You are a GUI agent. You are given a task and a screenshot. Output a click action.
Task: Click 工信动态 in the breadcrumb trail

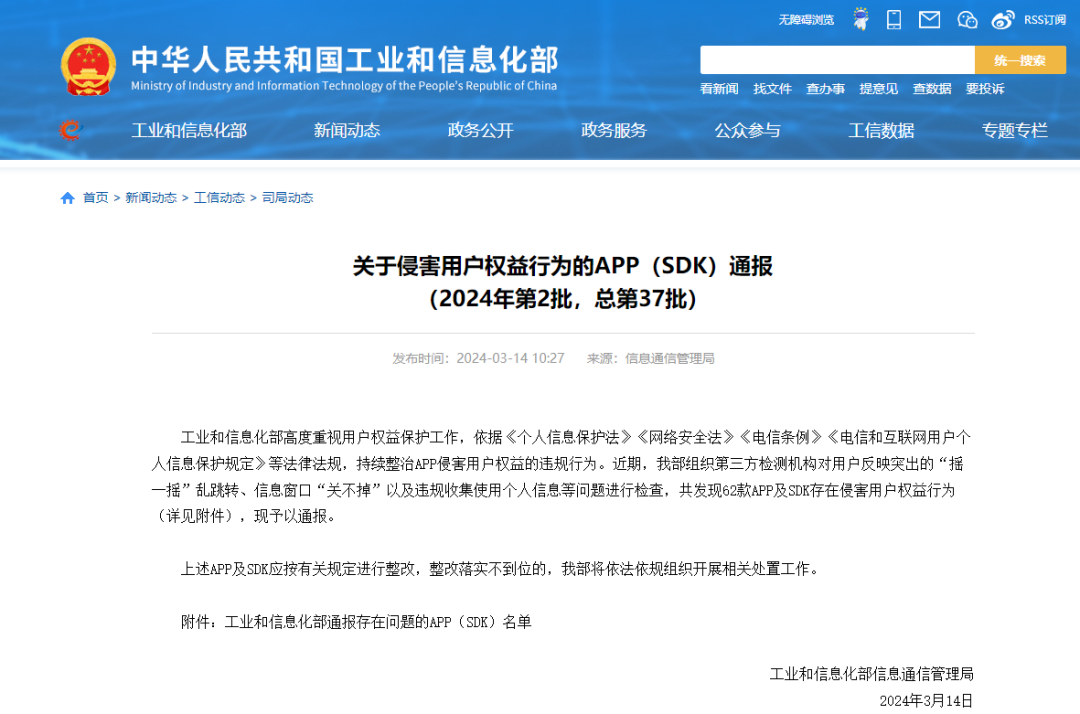219,197
